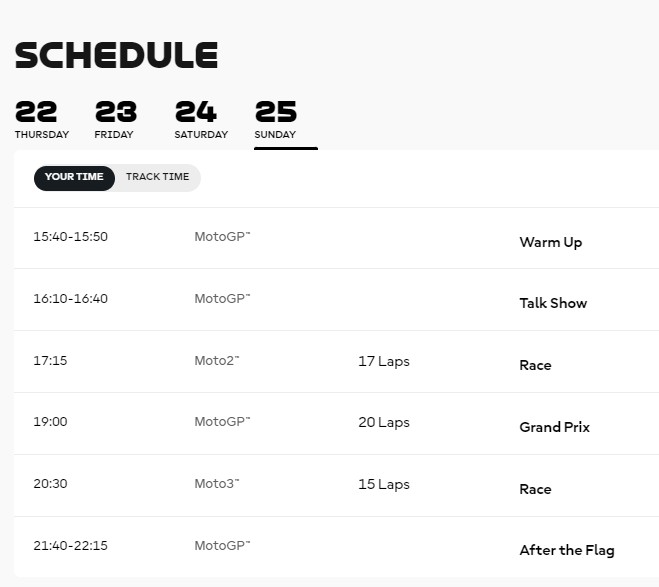Select the MotoGP Grand Prix event
The image size is (659, 587).
(x=554, y=427)
